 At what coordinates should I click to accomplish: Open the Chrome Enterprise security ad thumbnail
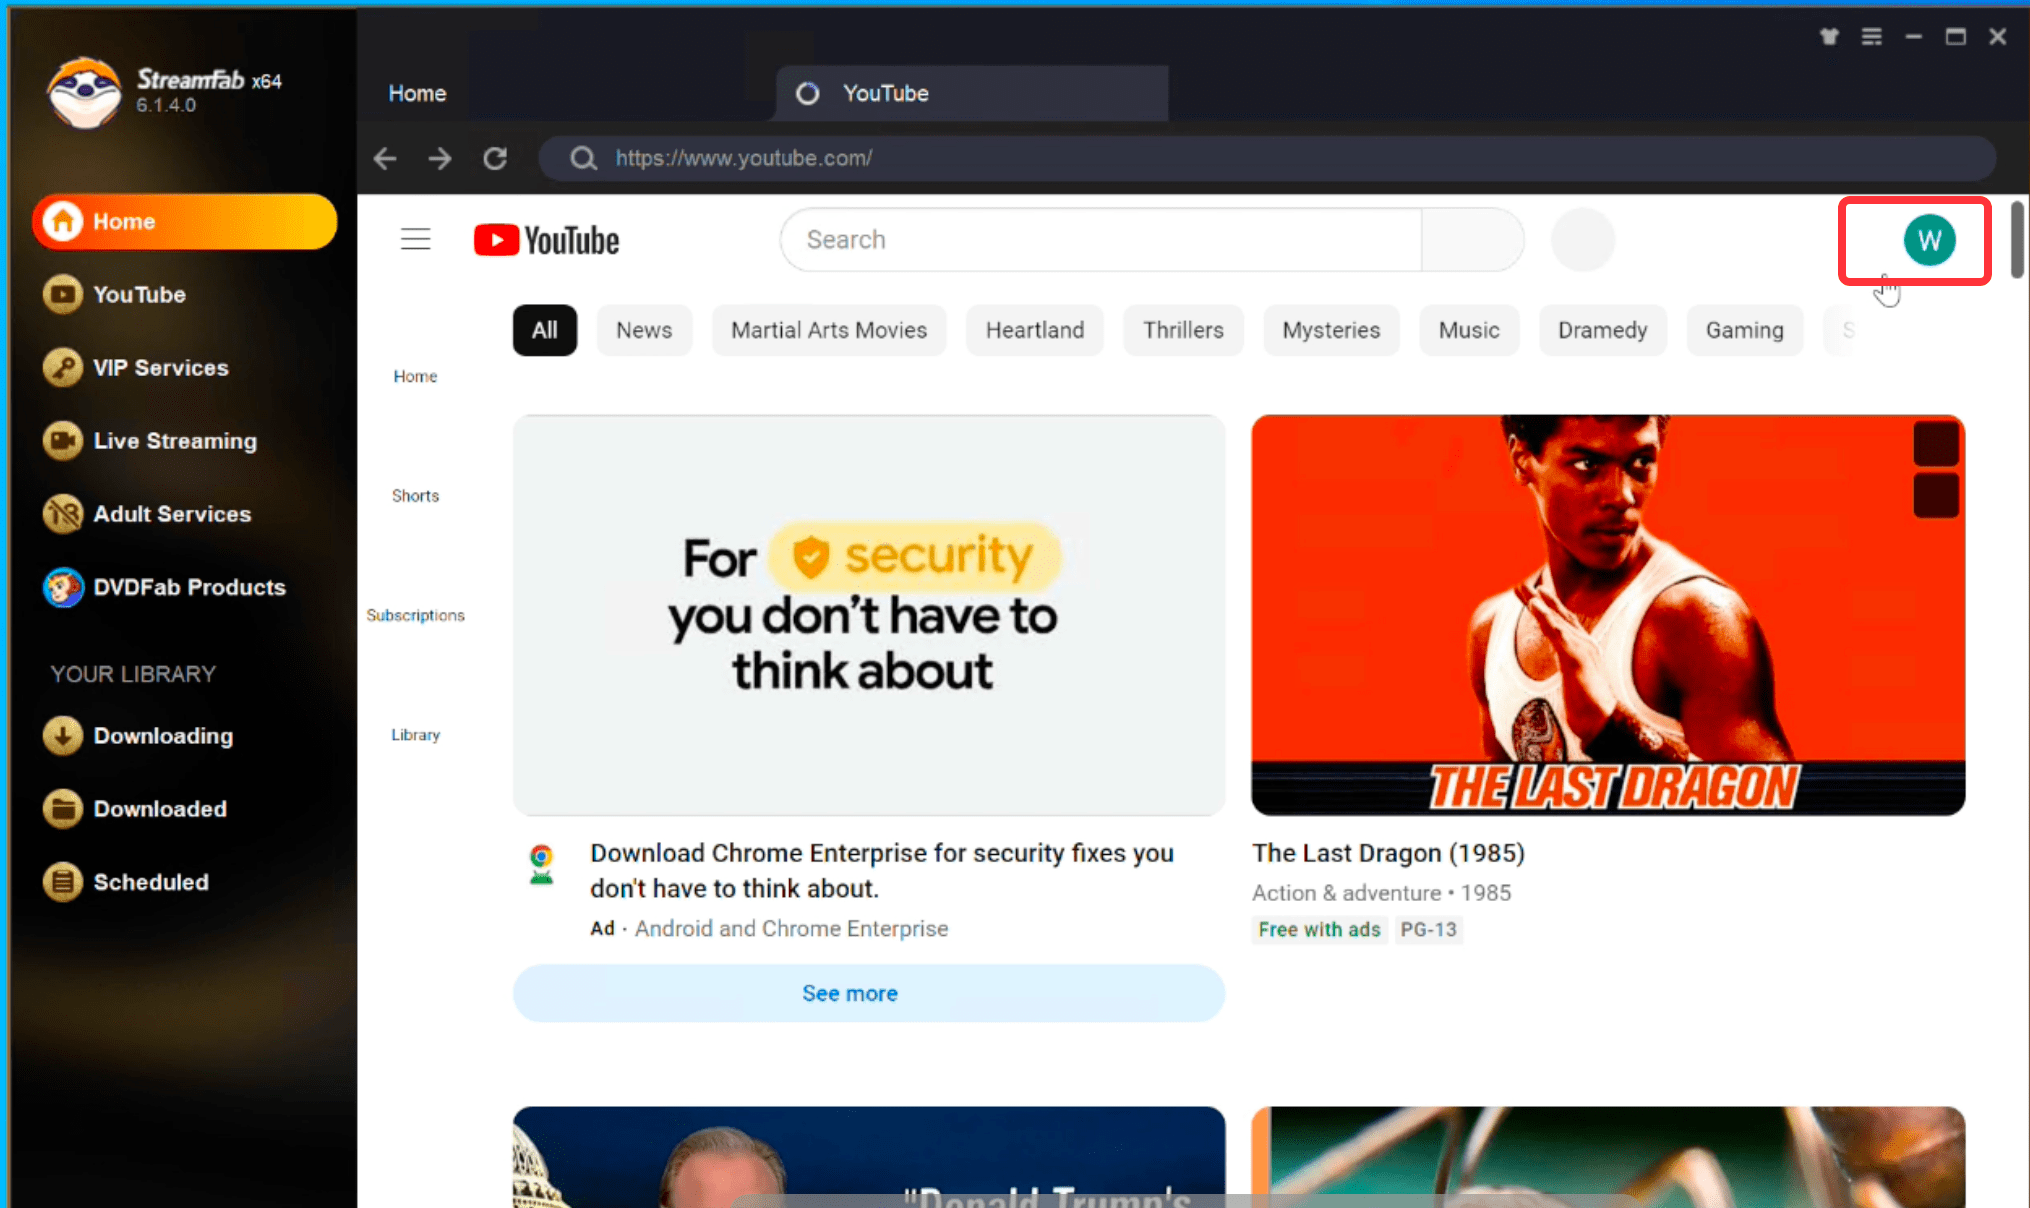point(869,615)
